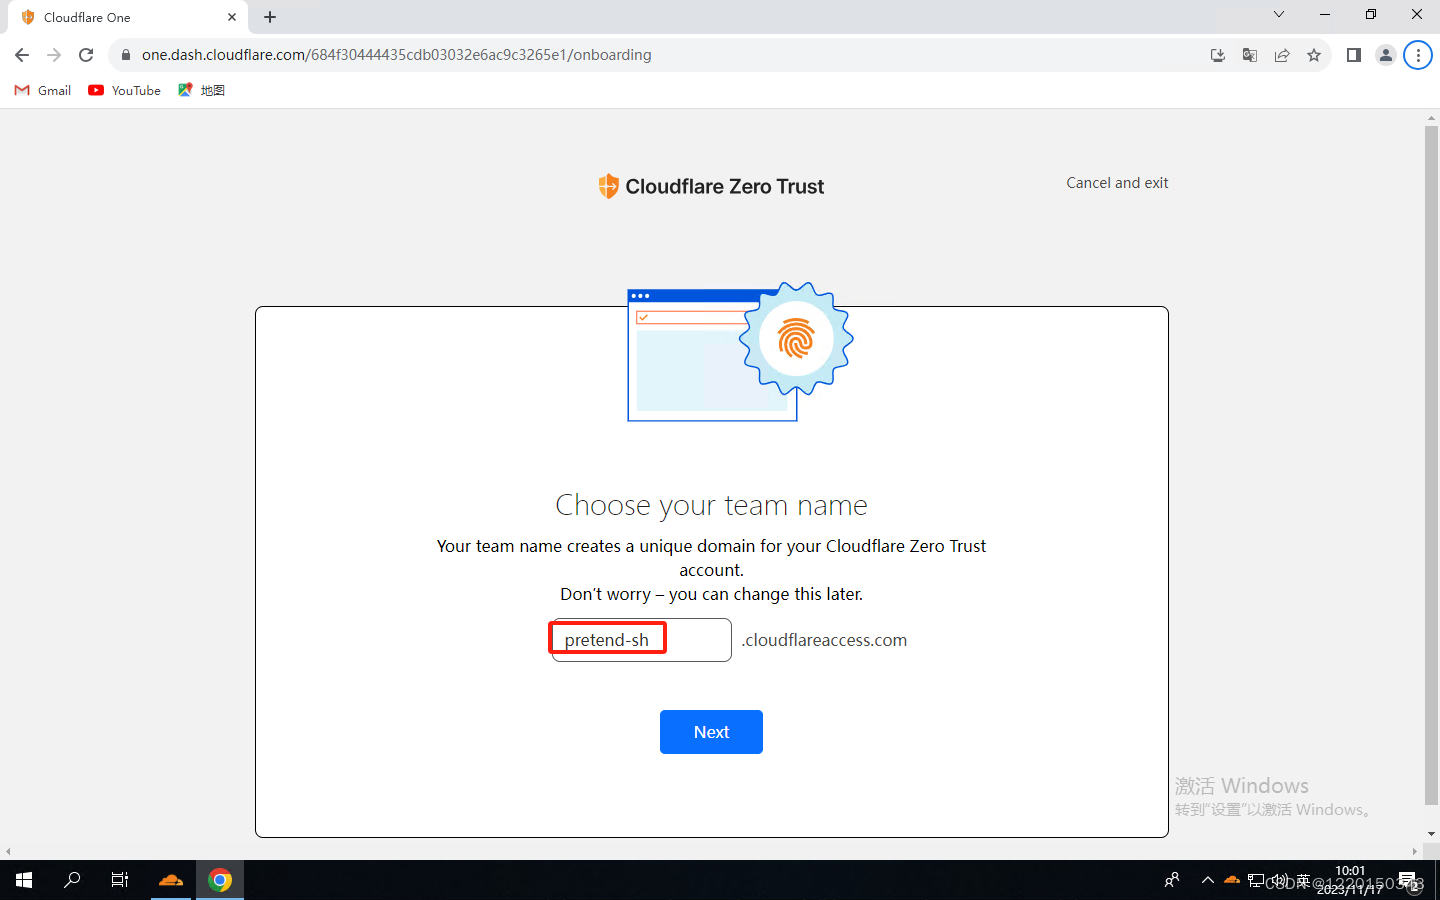This screenshot has height=900, width=1440.
Task: Click Chrome icon in taskbar
Action: [220, 880]
